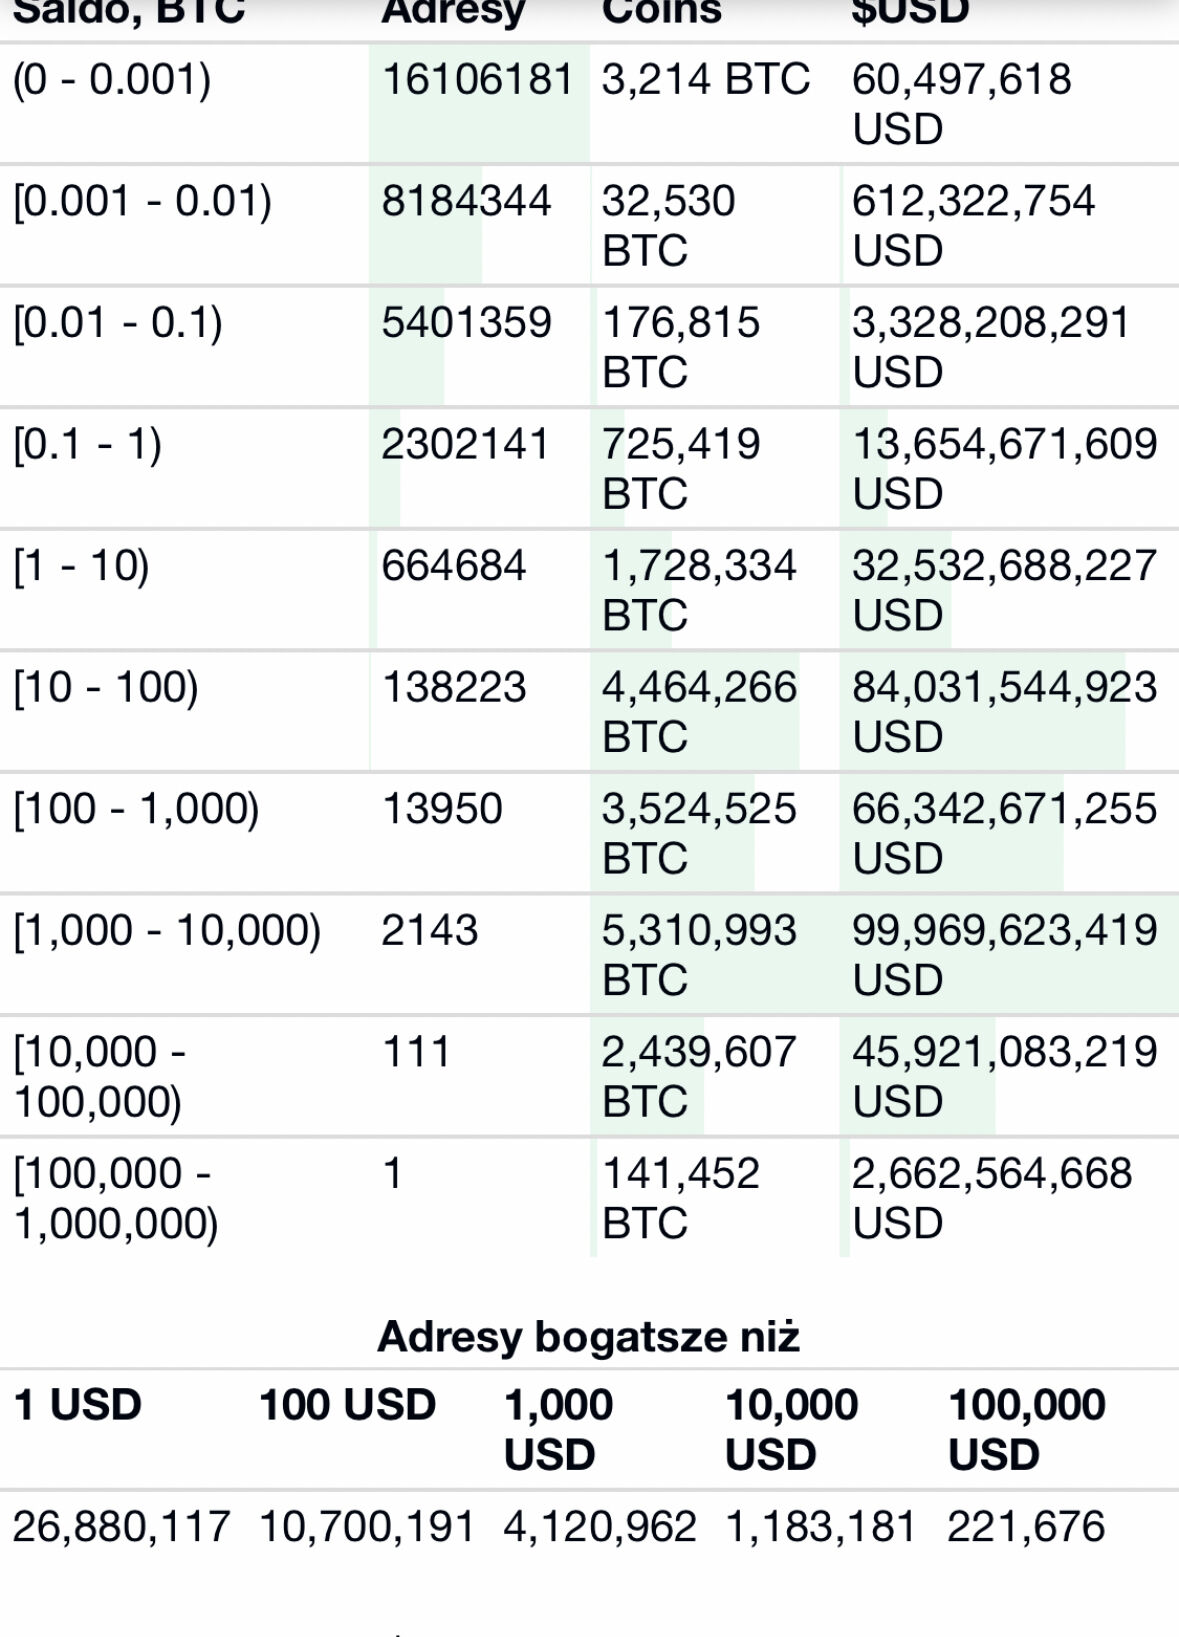The height and width of the screenshot is (1637, 1179).
Task: Select the [0.1 - 1) balance range
Action: tap(87, 444)
